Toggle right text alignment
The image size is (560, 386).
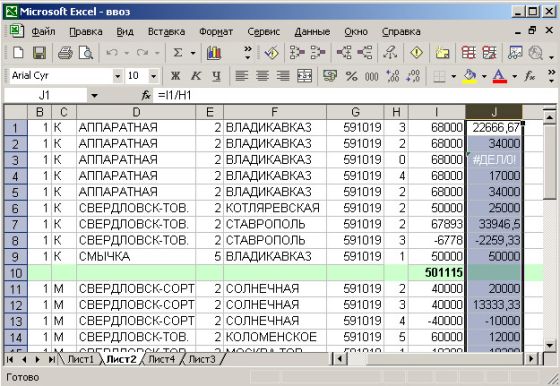point(283,76)
